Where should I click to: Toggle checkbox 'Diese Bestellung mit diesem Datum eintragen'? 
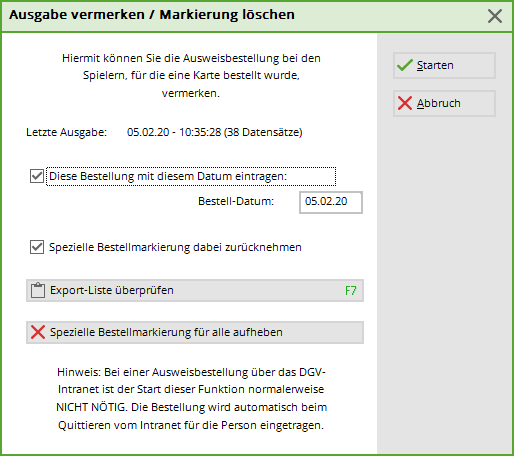point(37,176)
